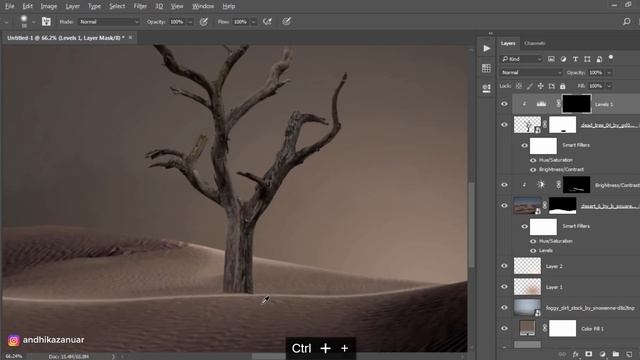Enable pressure for size icon
This screenshot has width=640, height=360.
(x=287, y=22)
